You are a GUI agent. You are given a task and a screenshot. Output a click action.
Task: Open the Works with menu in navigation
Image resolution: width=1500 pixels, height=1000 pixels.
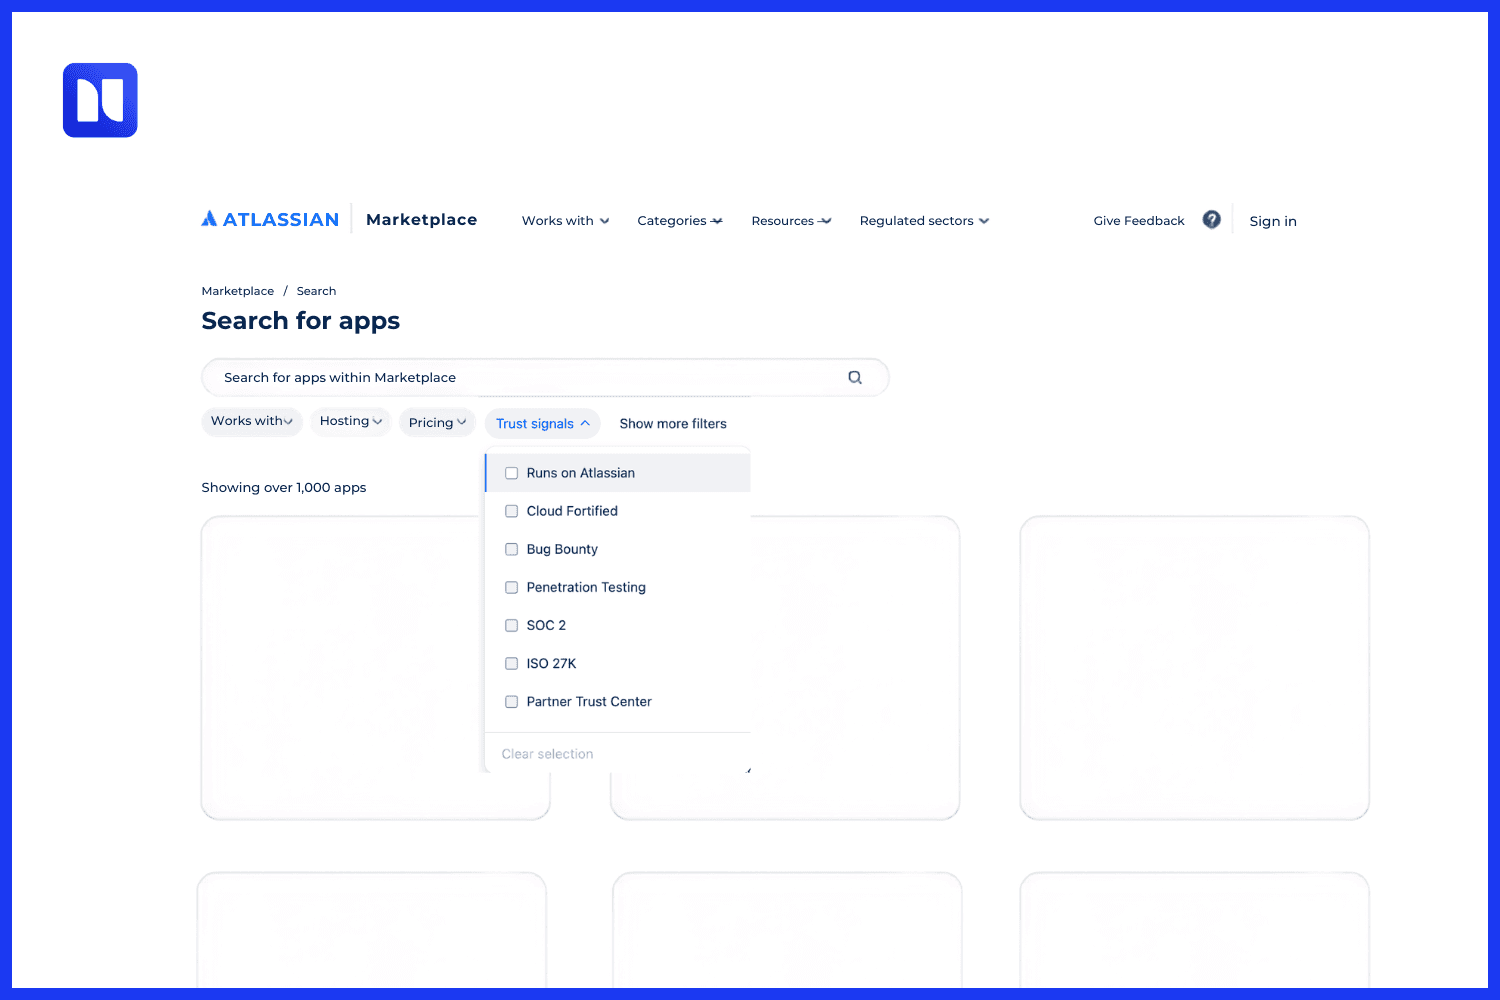(565, 221)
